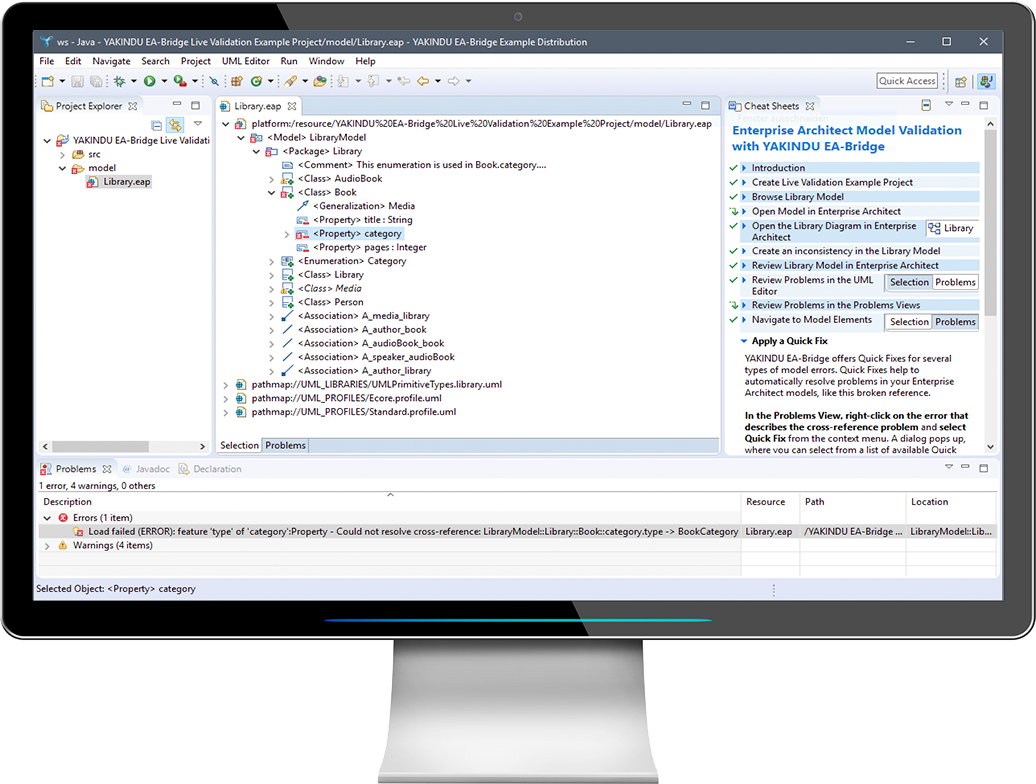Screen dimensions: 1036x784
Task: Click the Save toolbar icon
Action: coord(77,81)
